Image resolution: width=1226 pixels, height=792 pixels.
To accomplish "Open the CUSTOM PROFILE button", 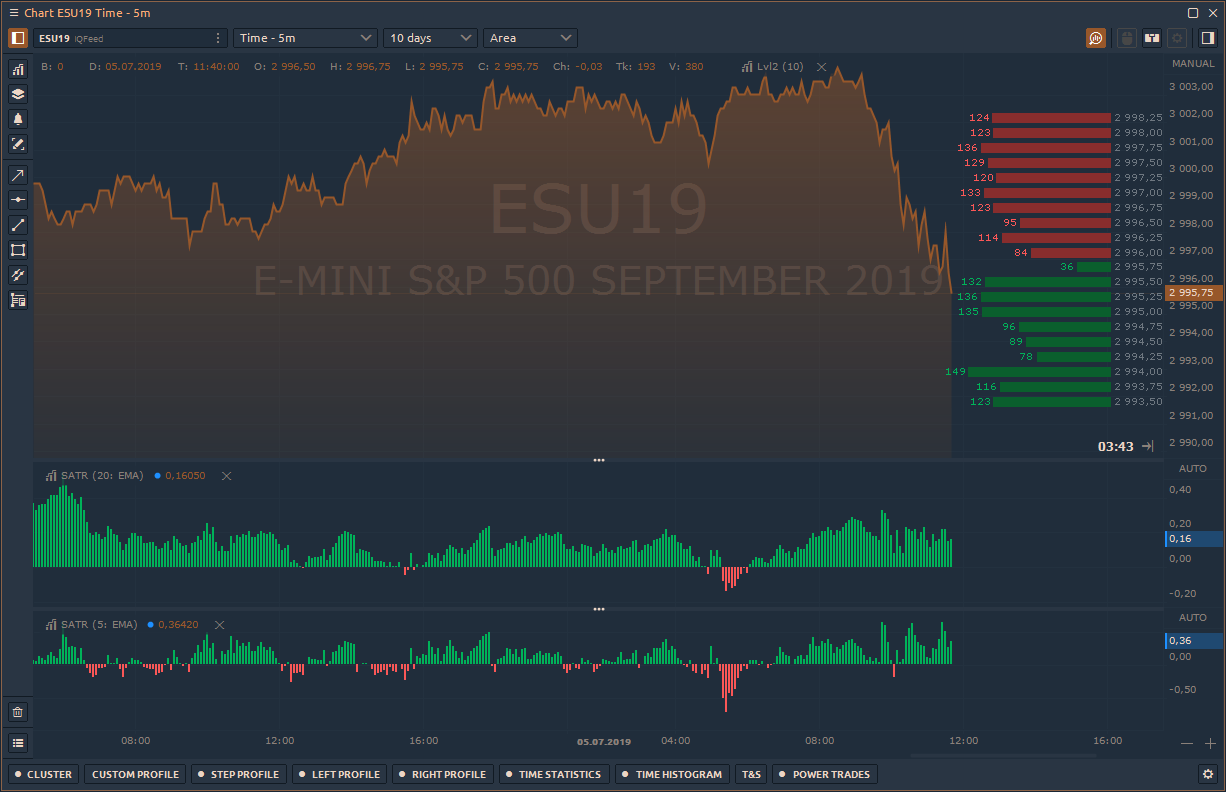I will [135, 774].
